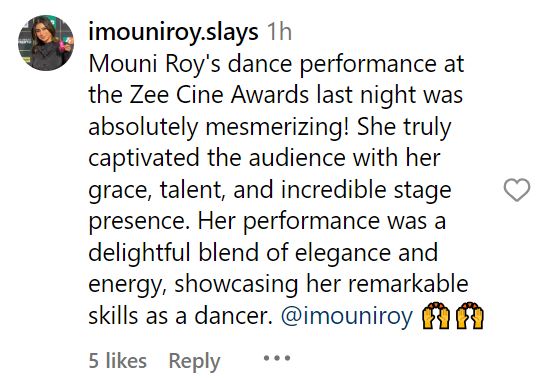Click the words "Zee Cine Awards"

coord(219,95)
